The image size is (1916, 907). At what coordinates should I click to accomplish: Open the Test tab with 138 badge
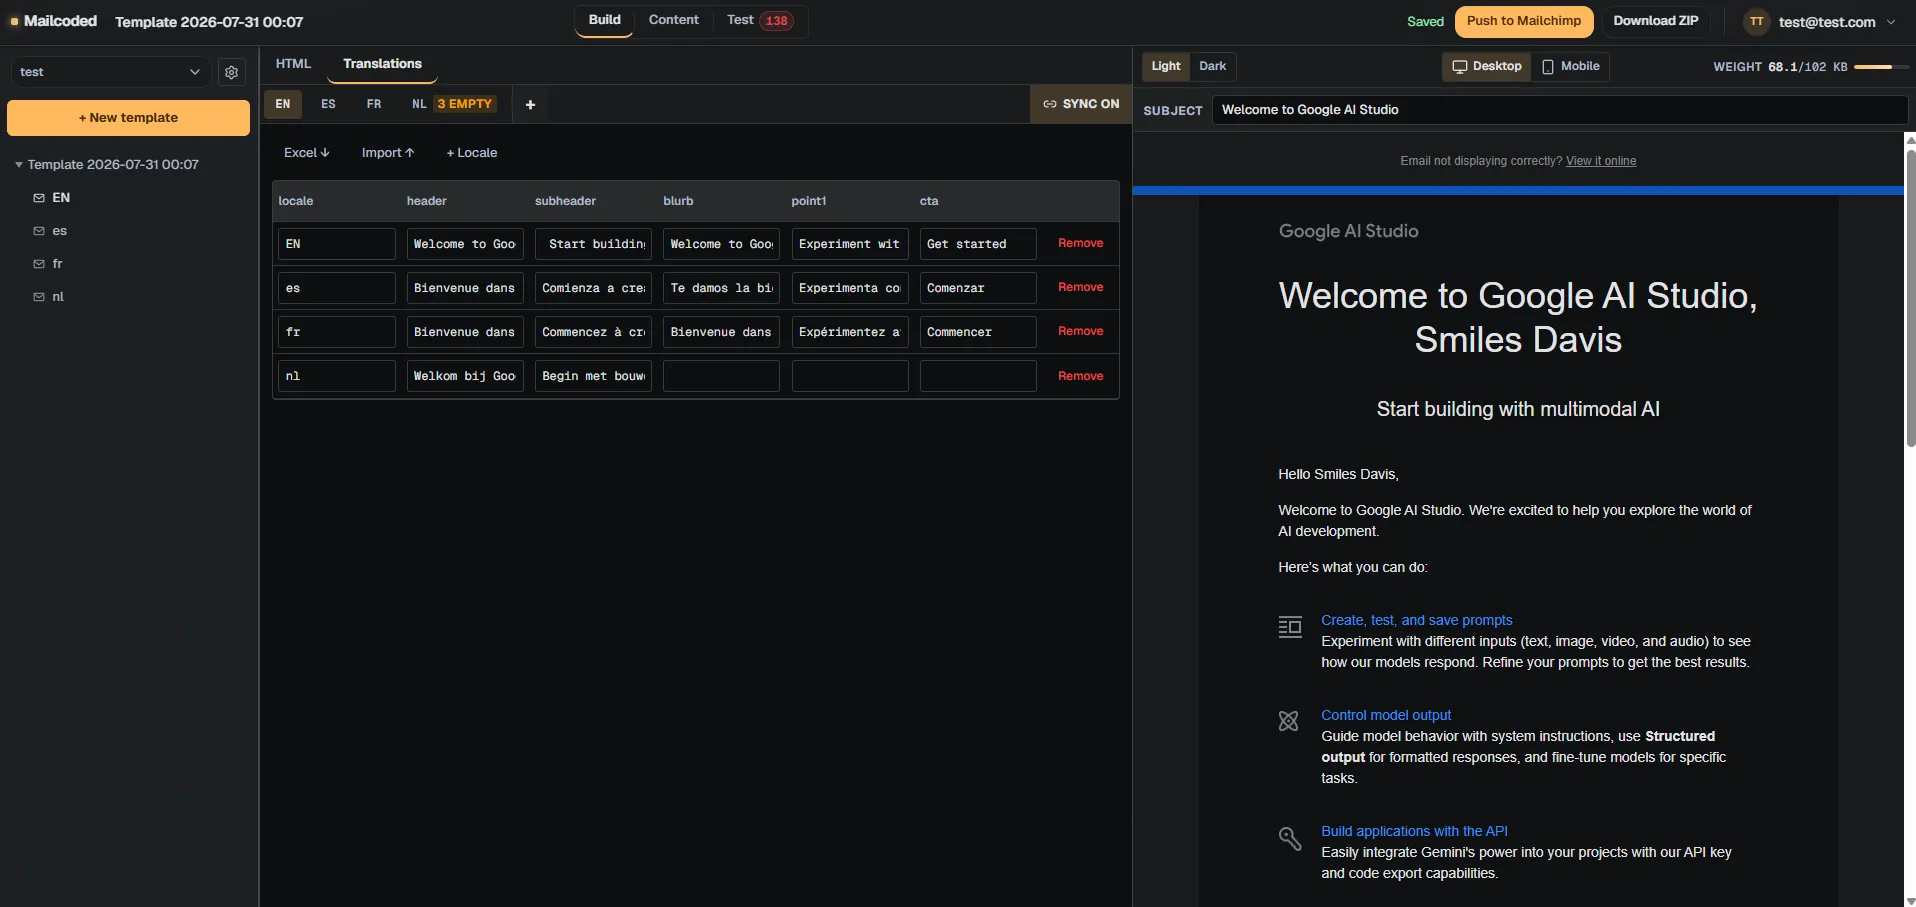click(x=760, y=20)
